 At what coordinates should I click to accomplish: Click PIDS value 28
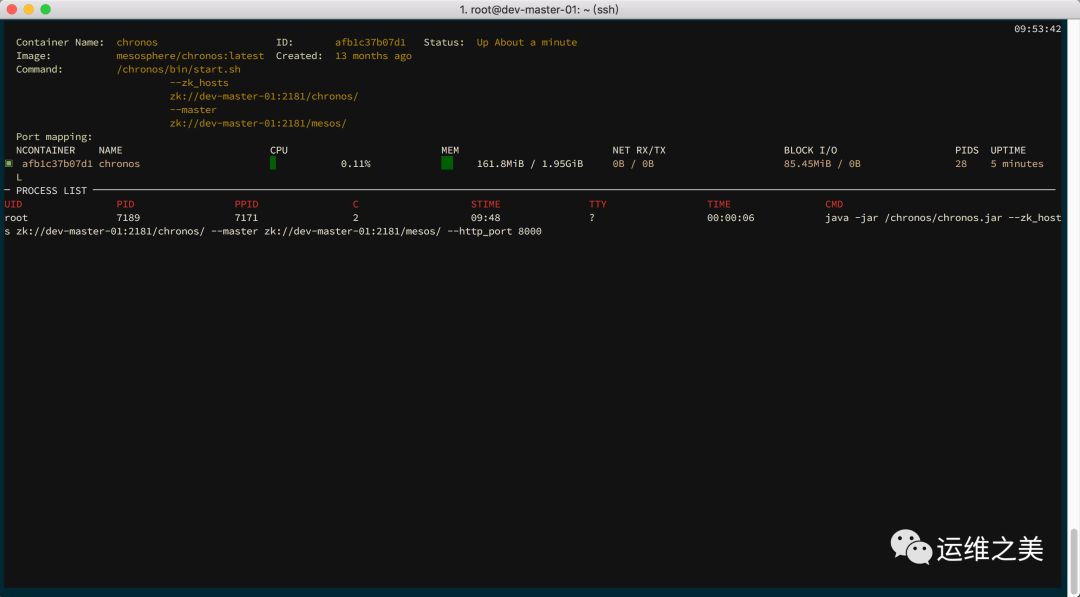pos(961,164)
